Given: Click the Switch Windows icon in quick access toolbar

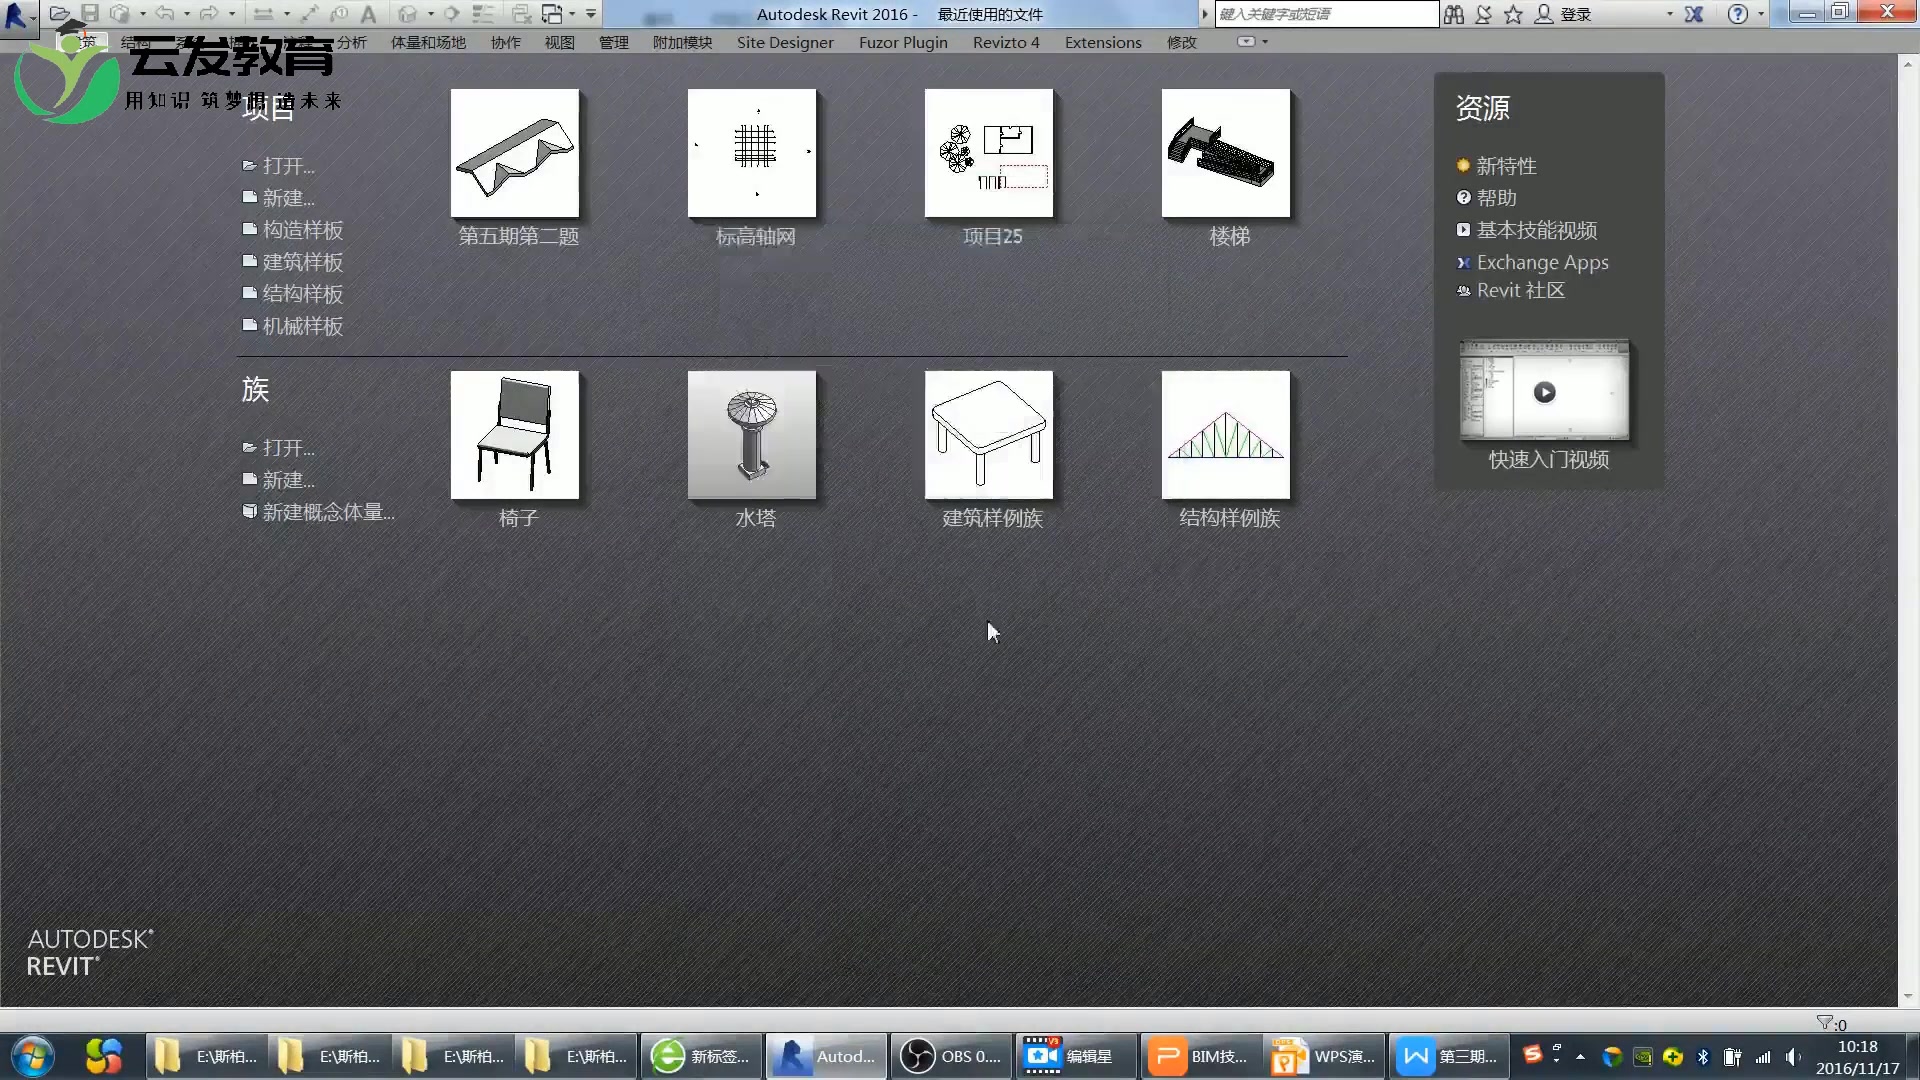Looking at the screenshot, I should tap(552, 14).
